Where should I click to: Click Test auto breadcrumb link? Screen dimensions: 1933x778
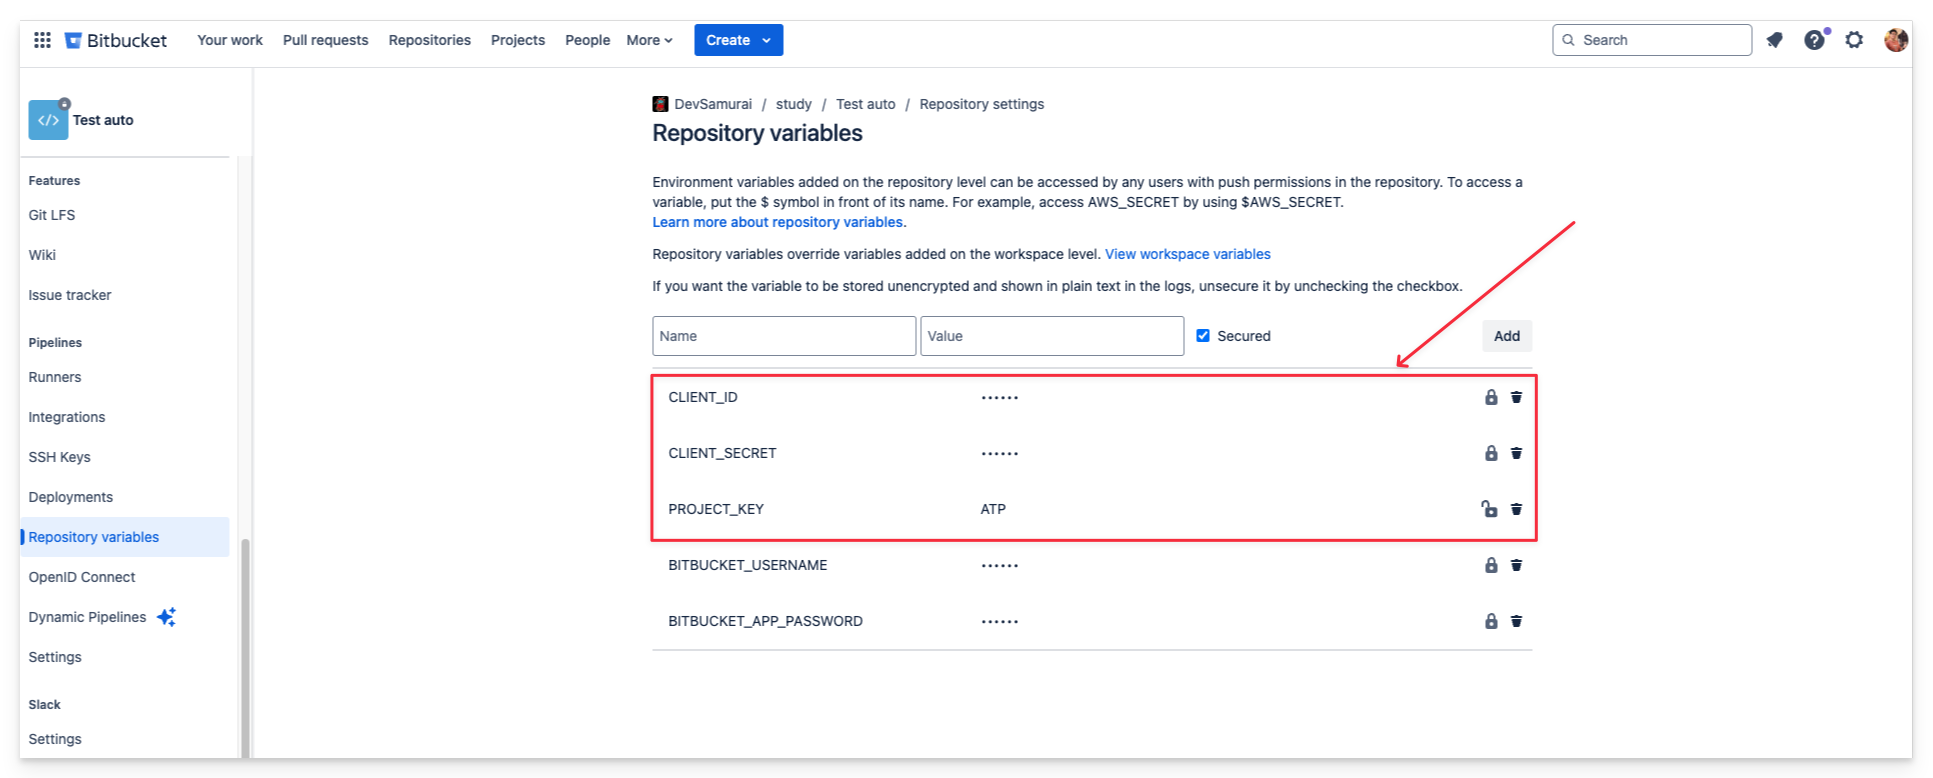click(865, 104)
